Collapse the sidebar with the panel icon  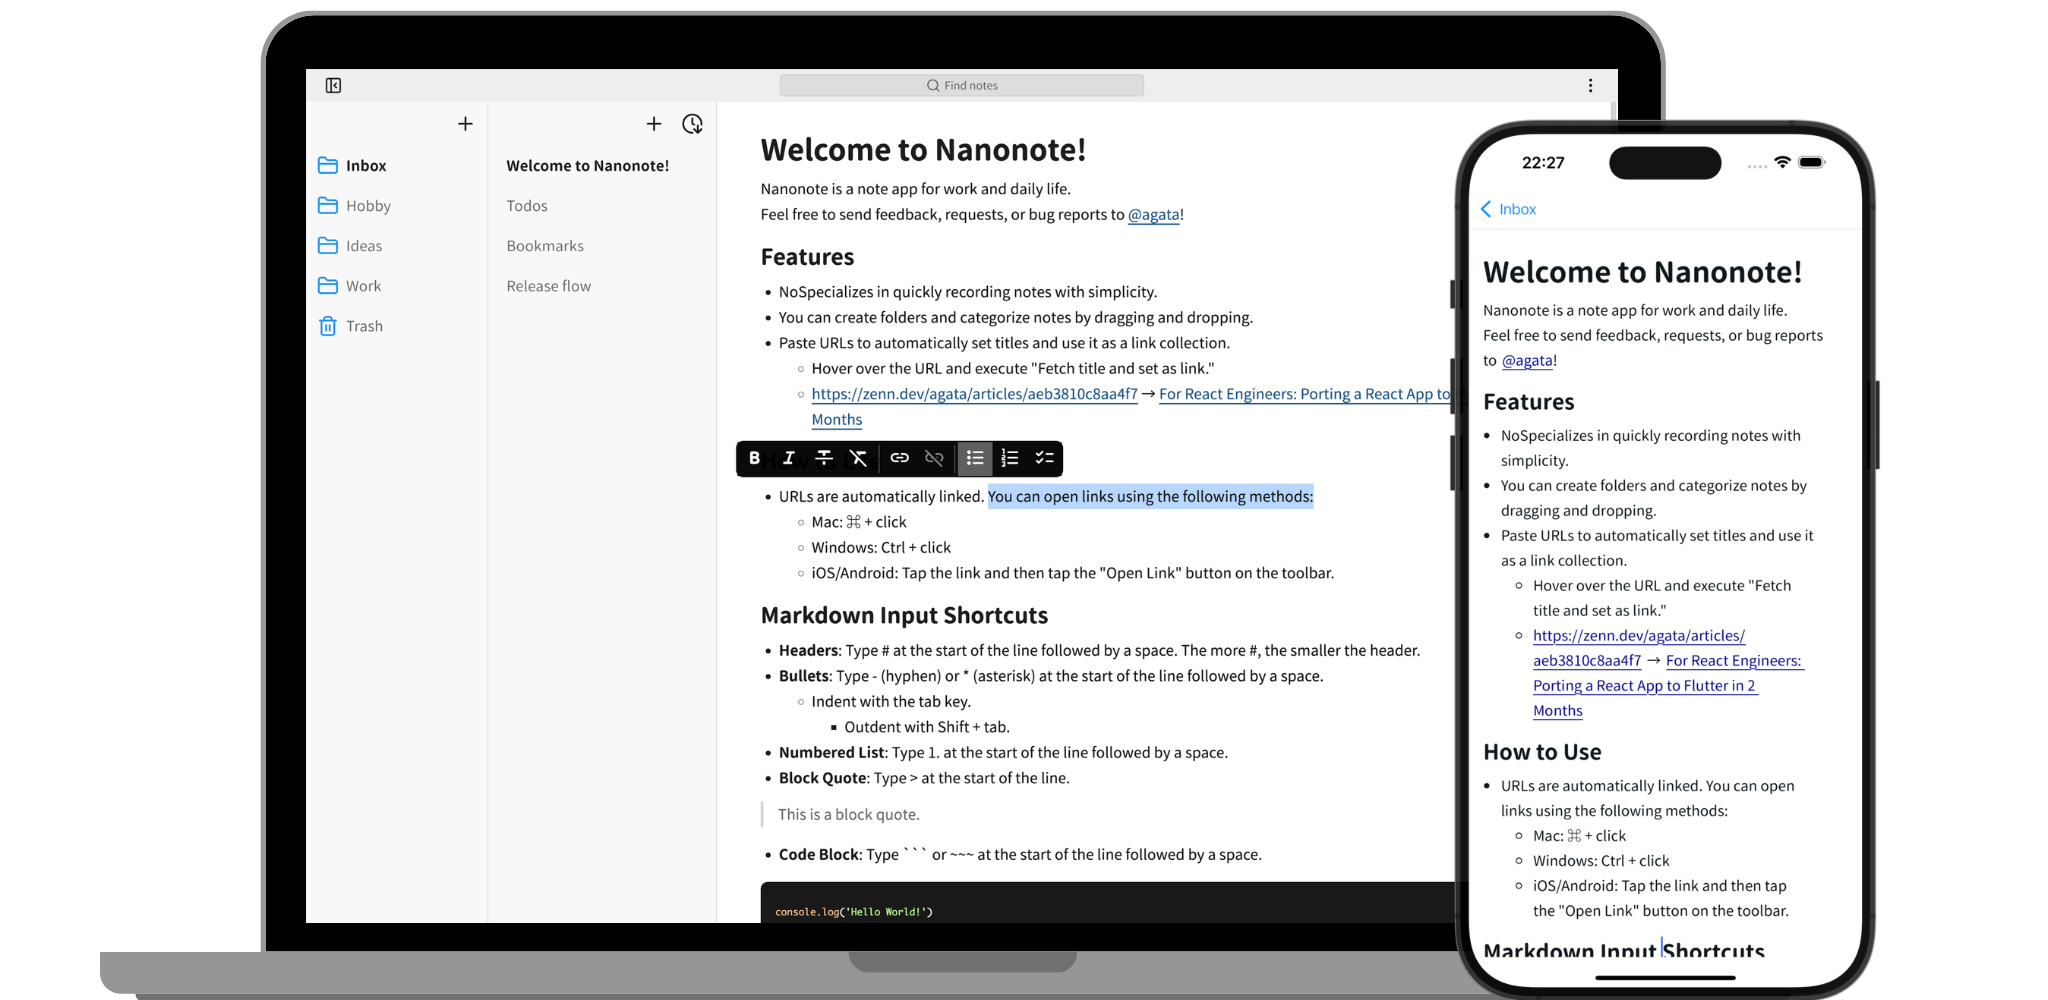[x=334, y=86]
